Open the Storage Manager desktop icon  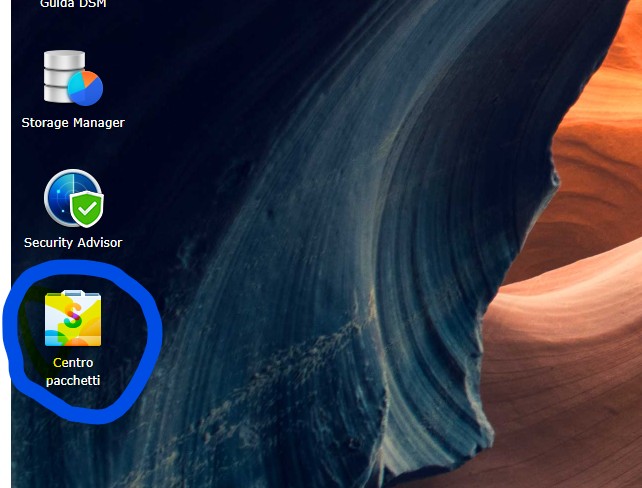[x=73, y=79]
